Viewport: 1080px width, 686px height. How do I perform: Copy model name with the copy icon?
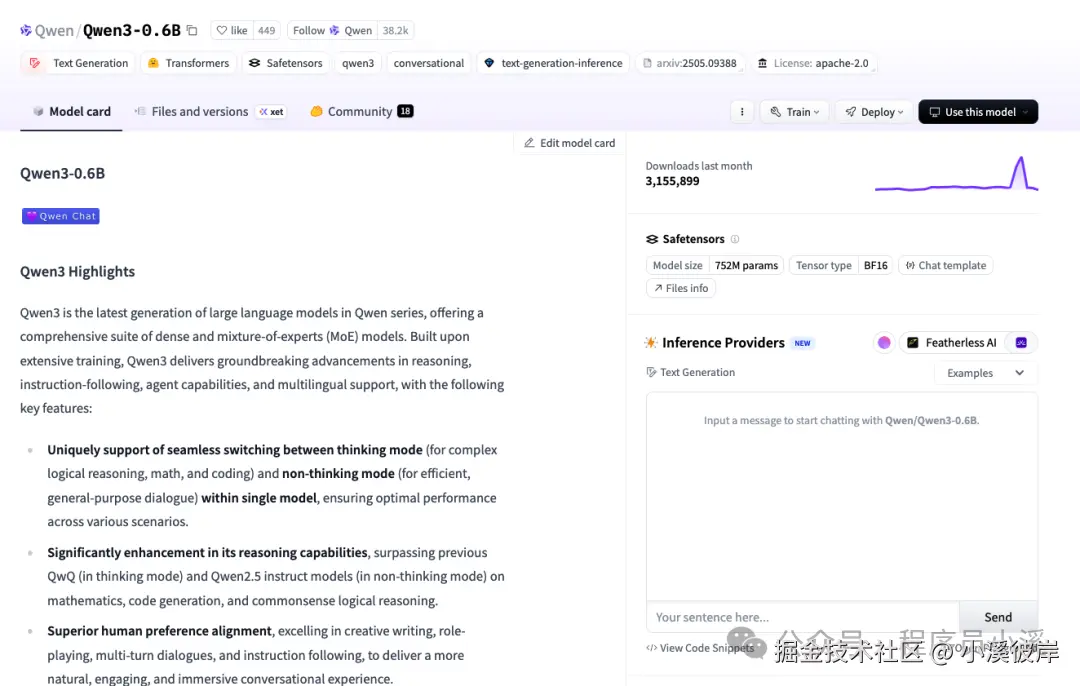[x=192, y=30]
